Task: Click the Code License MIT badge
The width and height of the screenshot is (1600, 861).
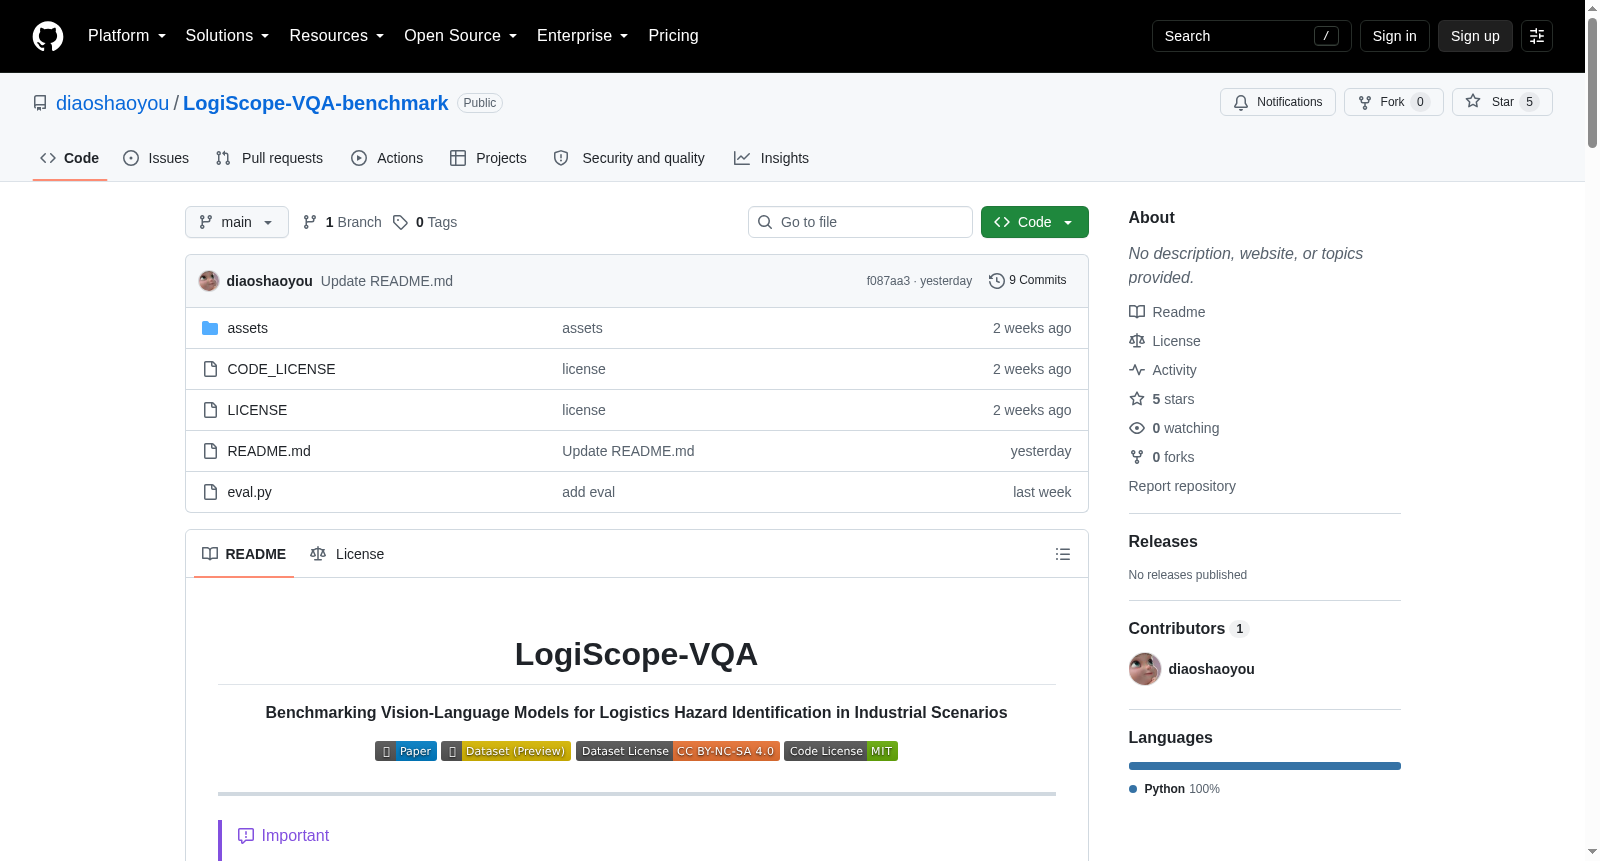Action: pos(841,751)
